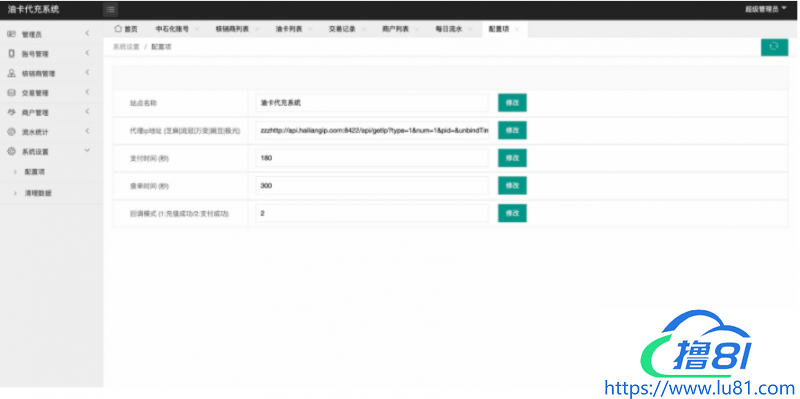
Task: Click the 流水统计 sidebar icon
Action: point(11,132)
